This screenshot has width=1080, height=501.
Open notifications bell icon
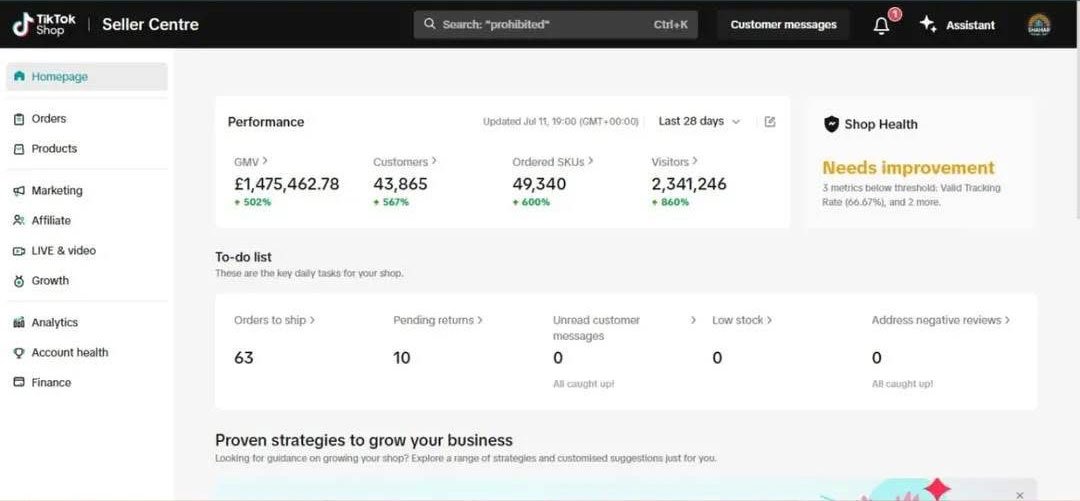[x=881, y=25]
